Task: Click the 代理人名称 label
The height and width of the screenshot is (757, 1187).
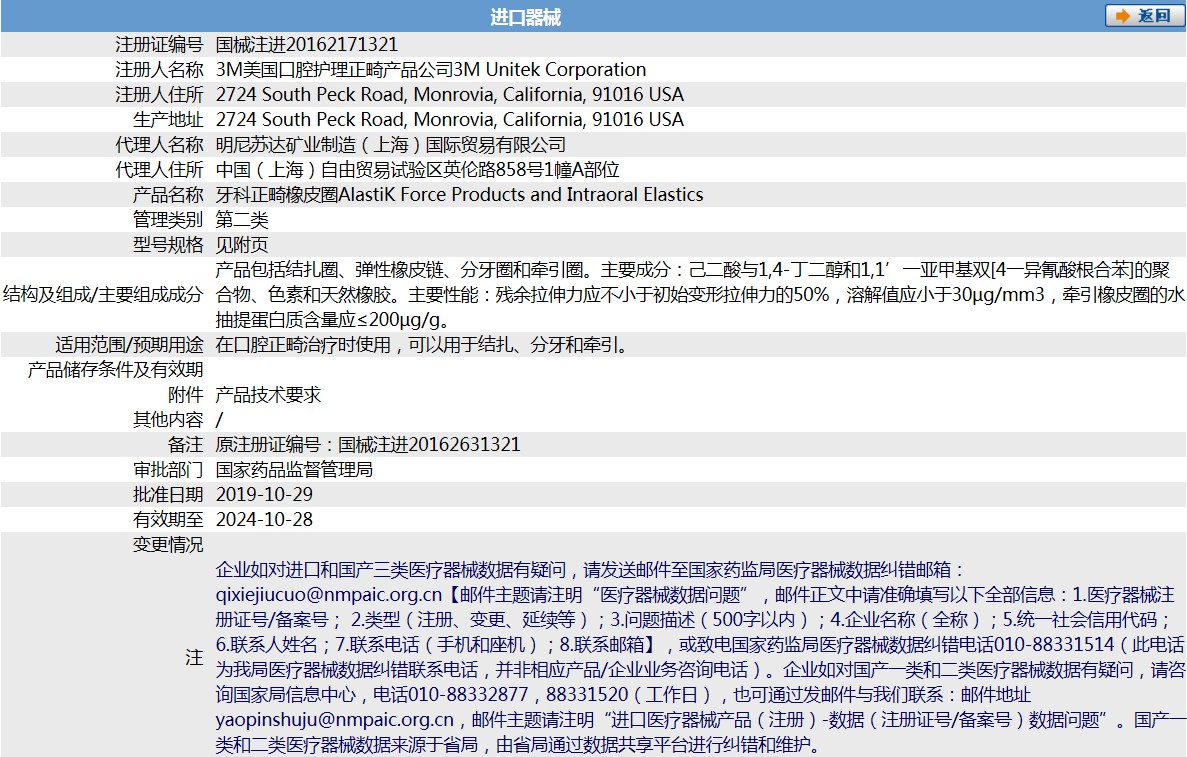Action: click(x=159, y=145)
